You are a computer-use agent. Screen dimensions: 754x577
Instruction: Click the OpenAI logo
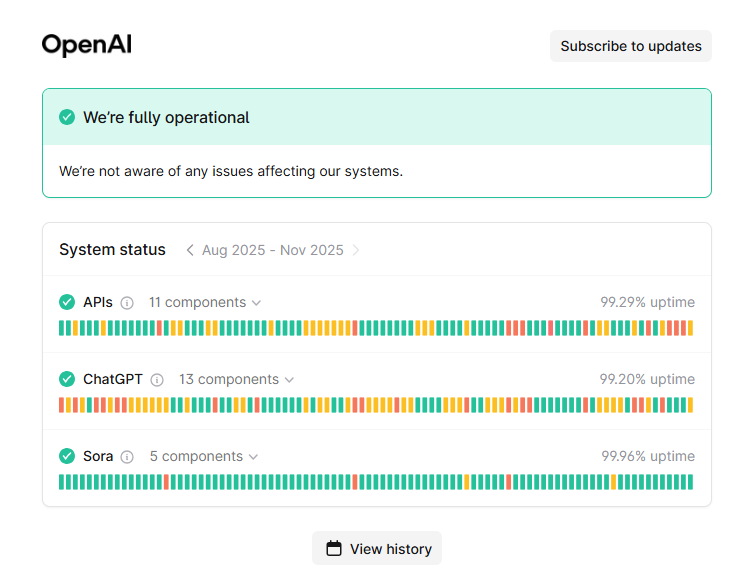(87, 45)
